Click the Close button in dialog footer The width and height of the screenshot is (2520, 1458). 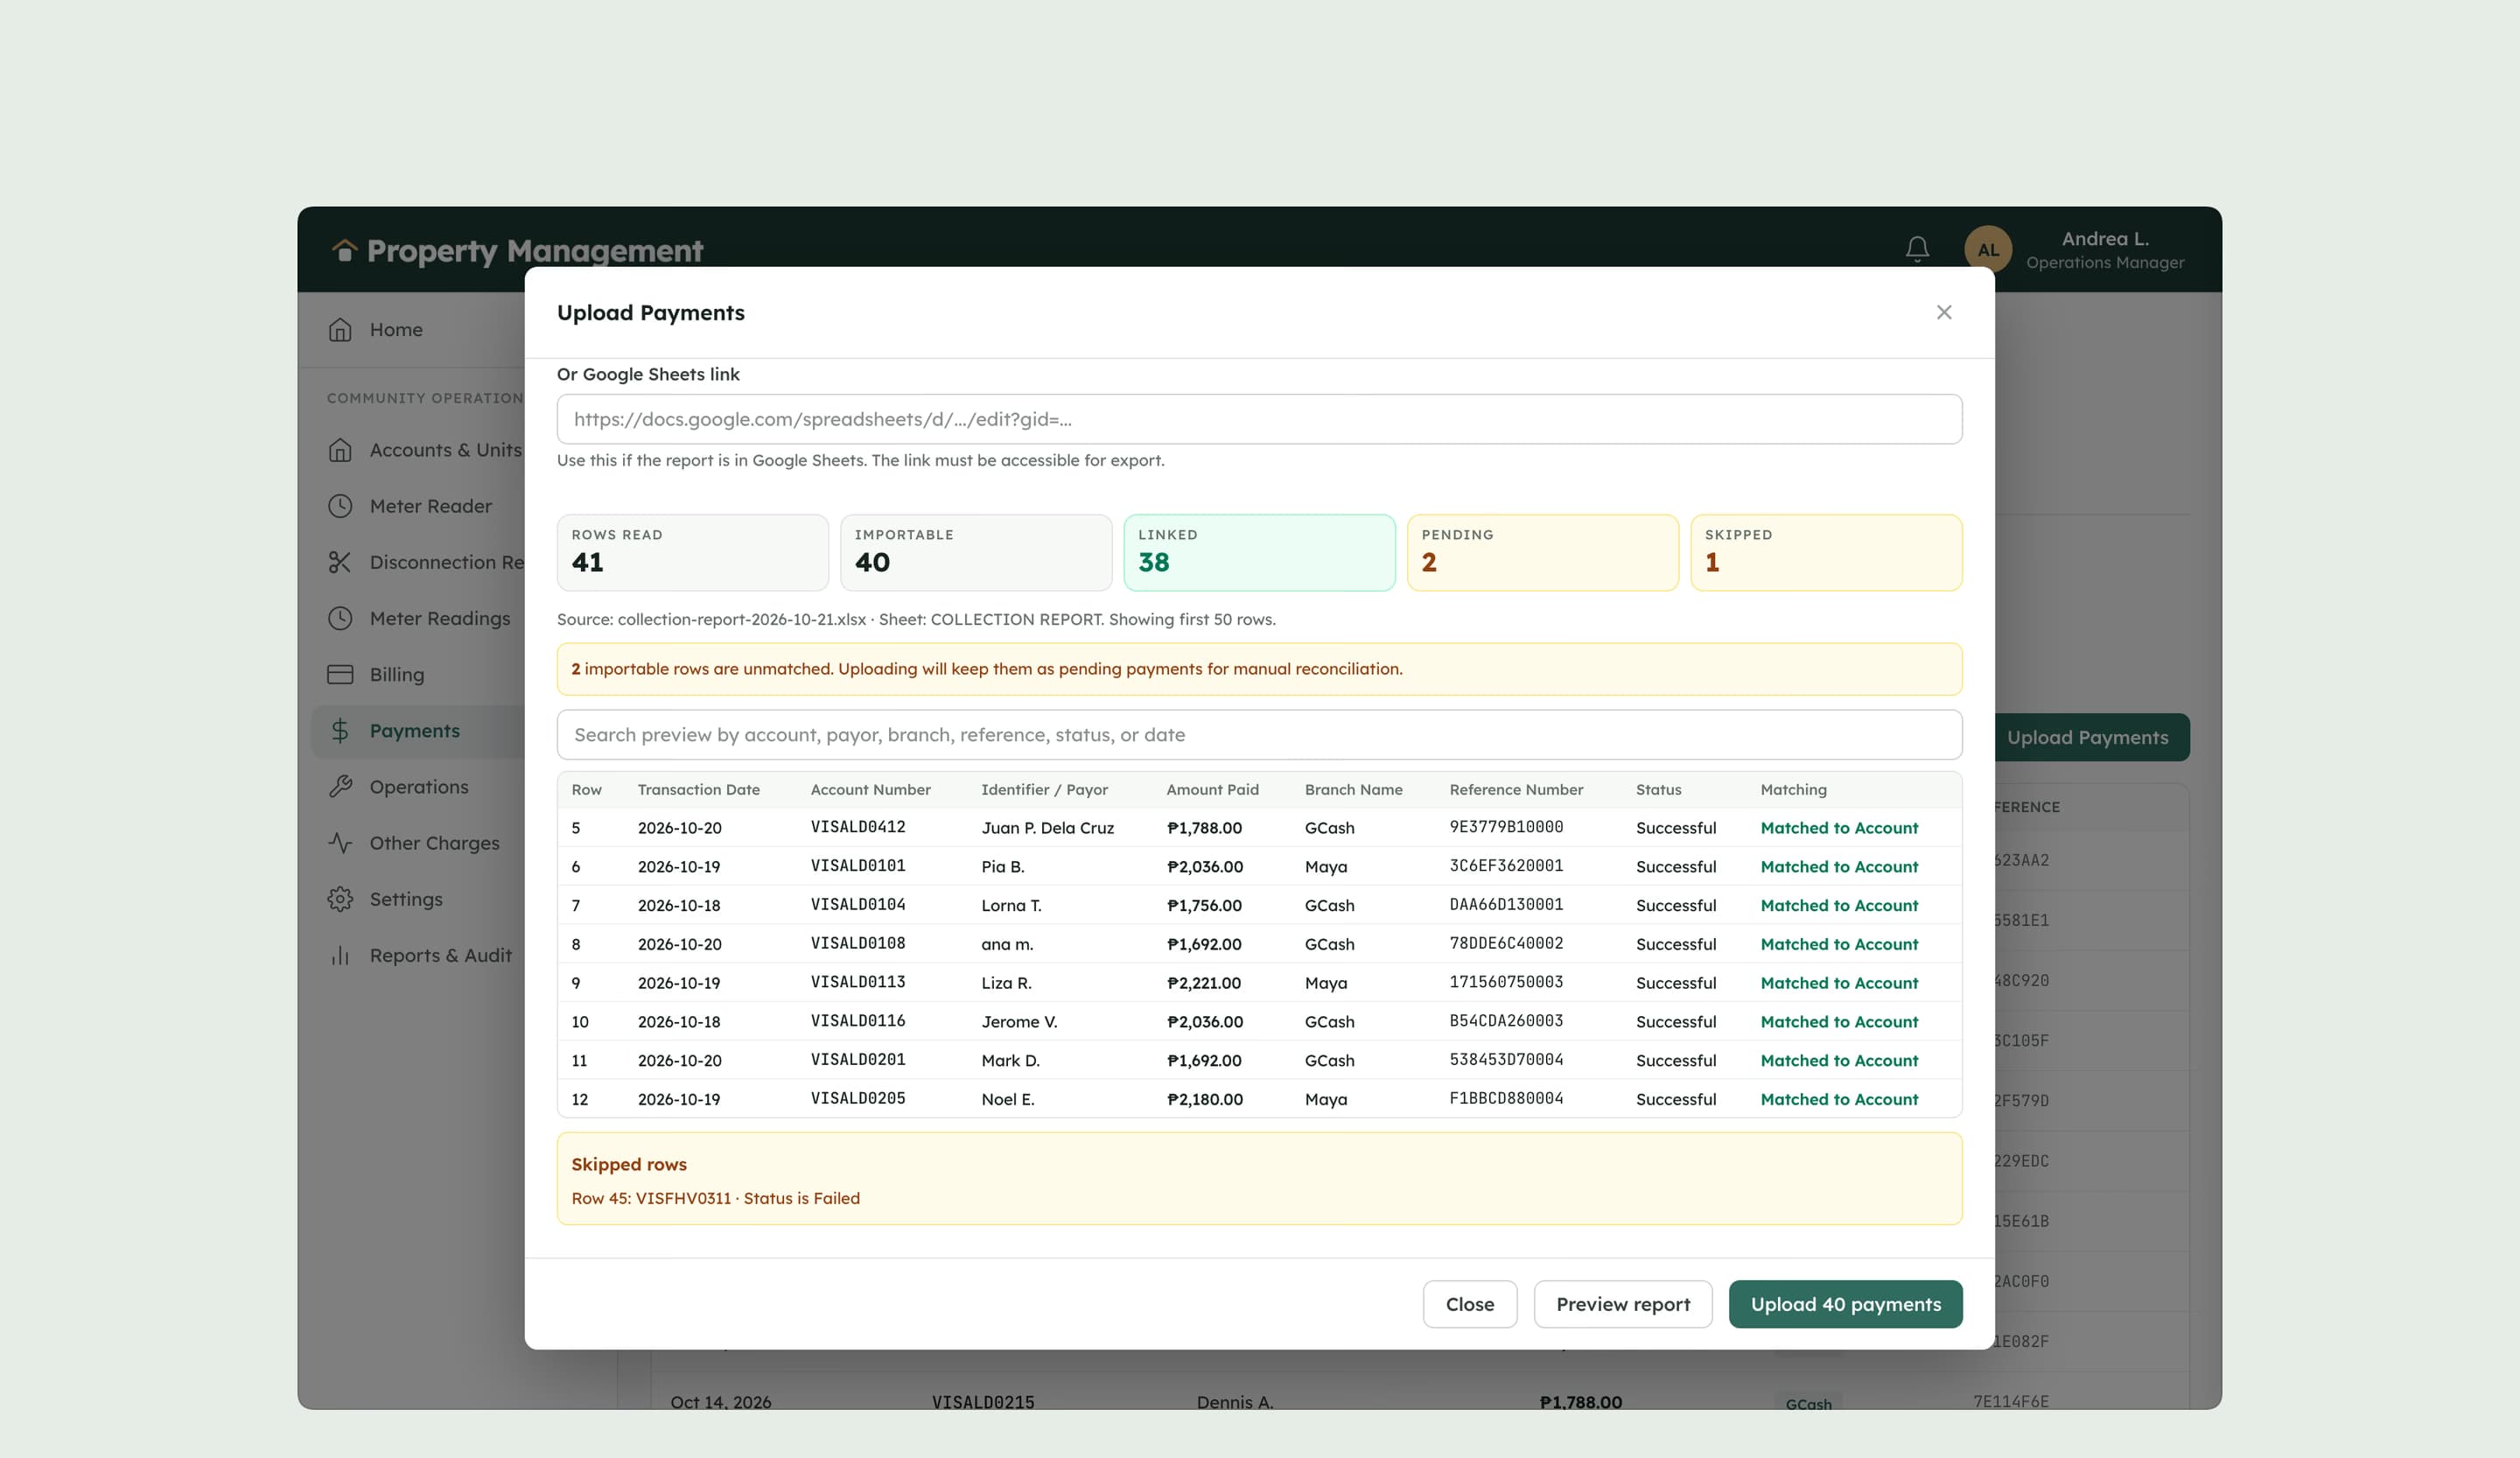tap(1469, 1304)
